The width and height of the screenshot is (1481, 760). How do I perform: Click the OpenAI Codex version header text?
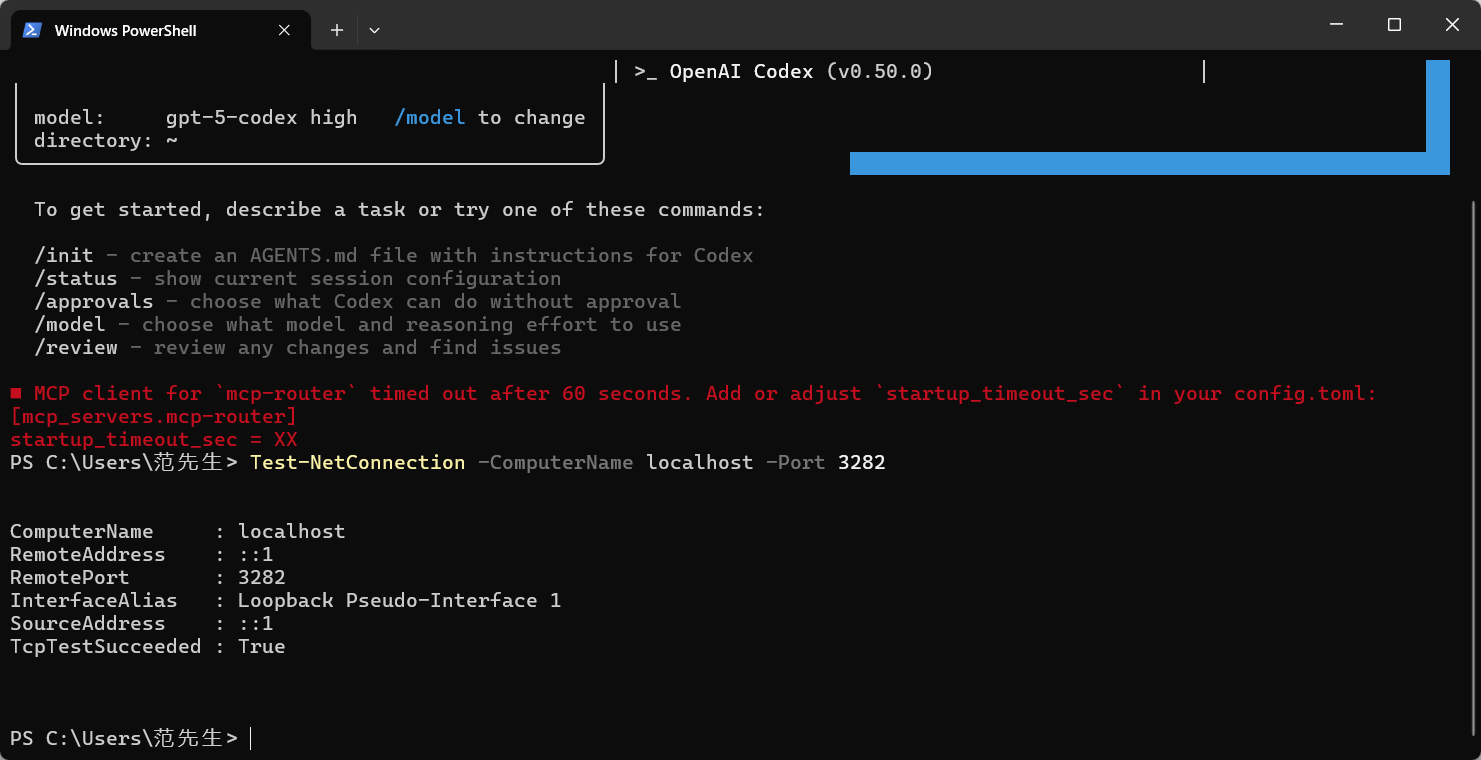783,72
